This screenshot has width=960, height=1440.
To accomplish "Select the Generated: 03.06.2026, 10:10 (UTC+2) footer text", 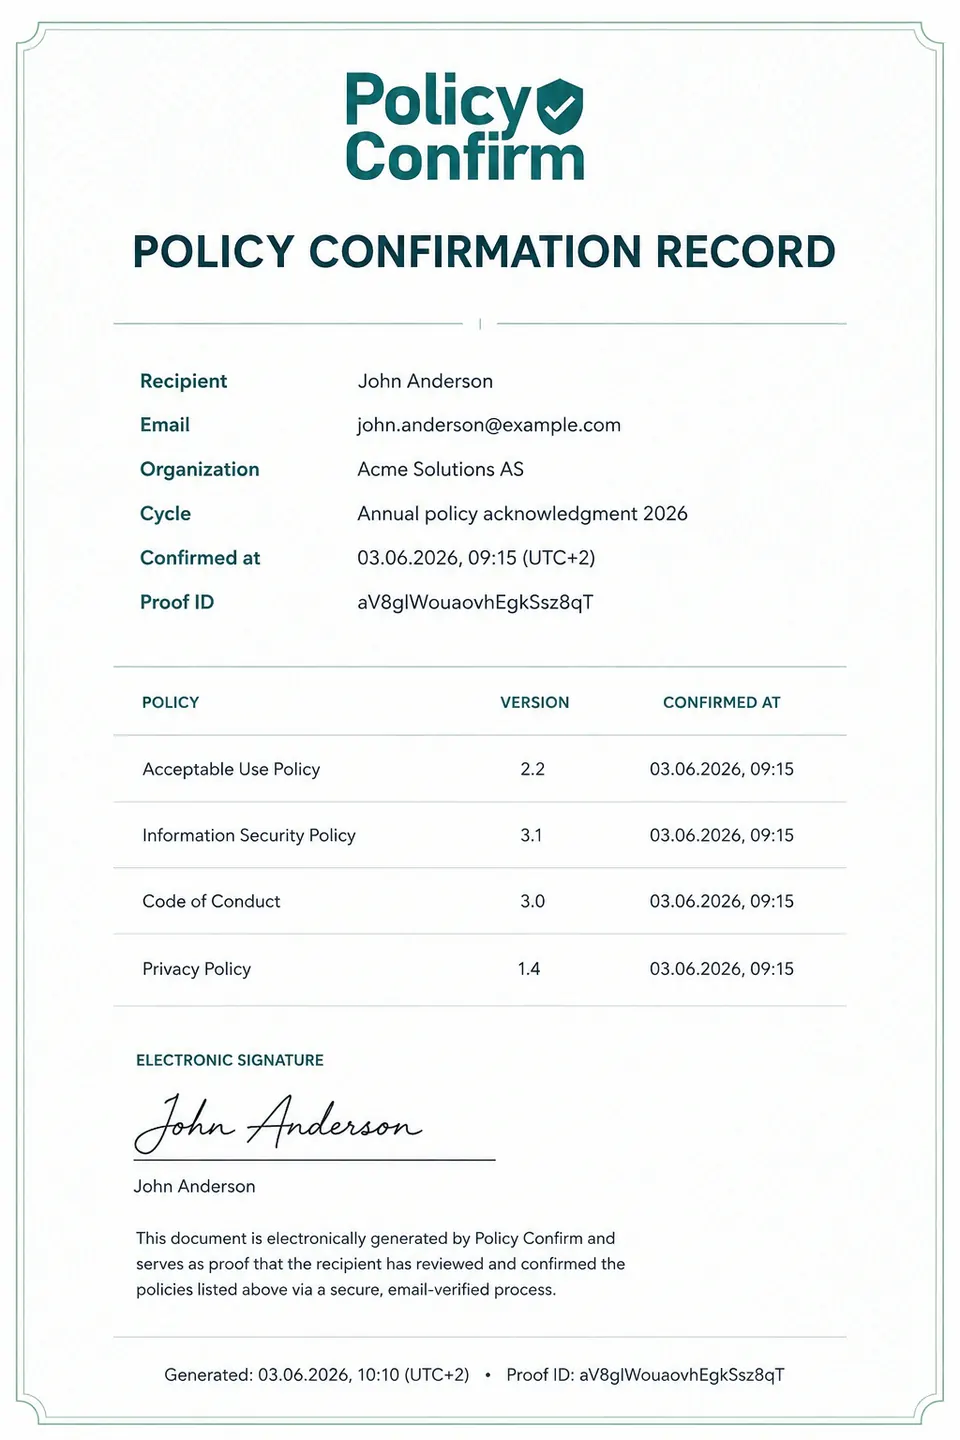I will [x=317, y=1375].
